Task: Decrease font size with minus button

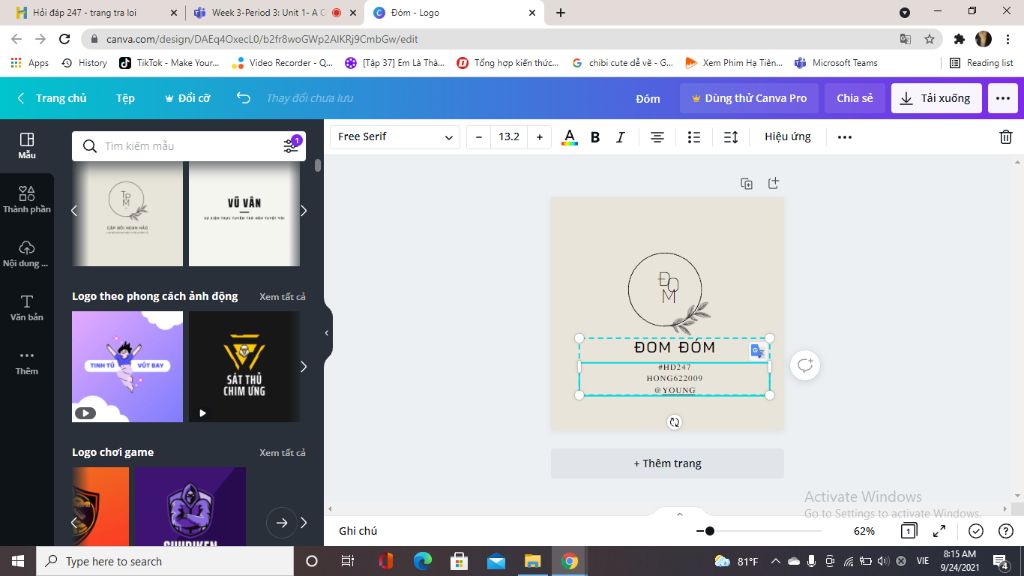Action: click(x=479, y=136)
